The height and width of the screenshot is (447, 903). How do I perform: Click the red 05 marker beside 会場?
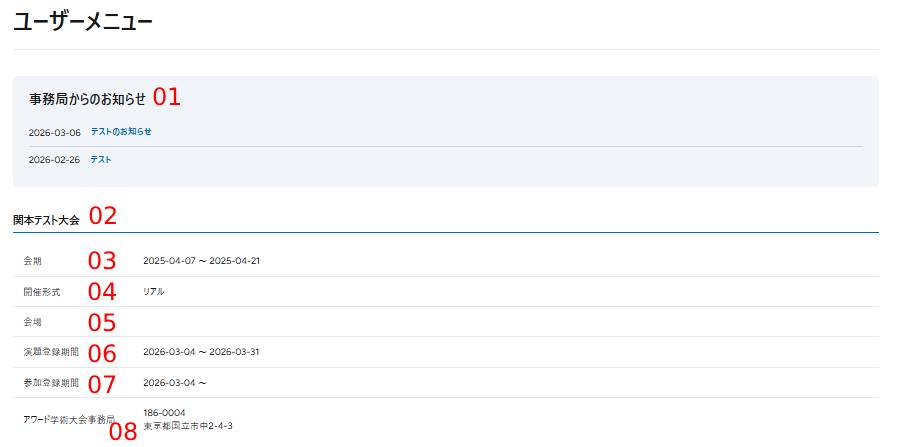(102, 323)
